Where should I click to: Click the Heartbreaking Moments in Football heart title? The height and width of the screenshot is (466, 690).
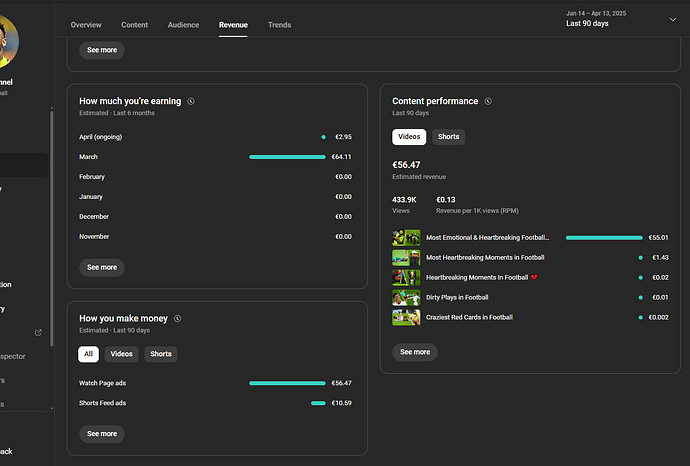pos(482,278)
